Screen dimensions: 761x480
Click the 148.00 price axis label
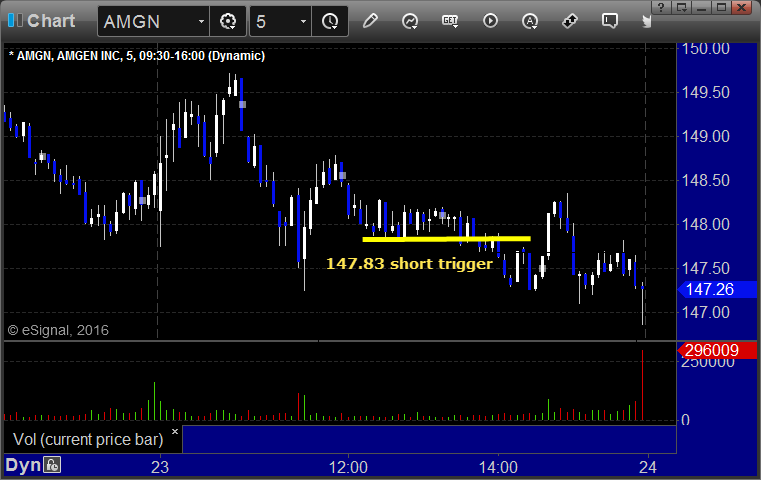(x=706, y=224)
